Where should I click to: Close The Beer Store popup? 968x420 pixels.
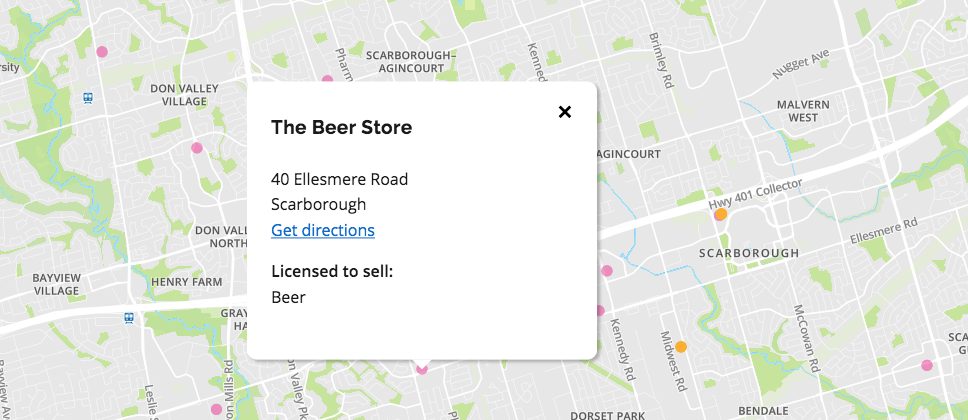(564, 112)
